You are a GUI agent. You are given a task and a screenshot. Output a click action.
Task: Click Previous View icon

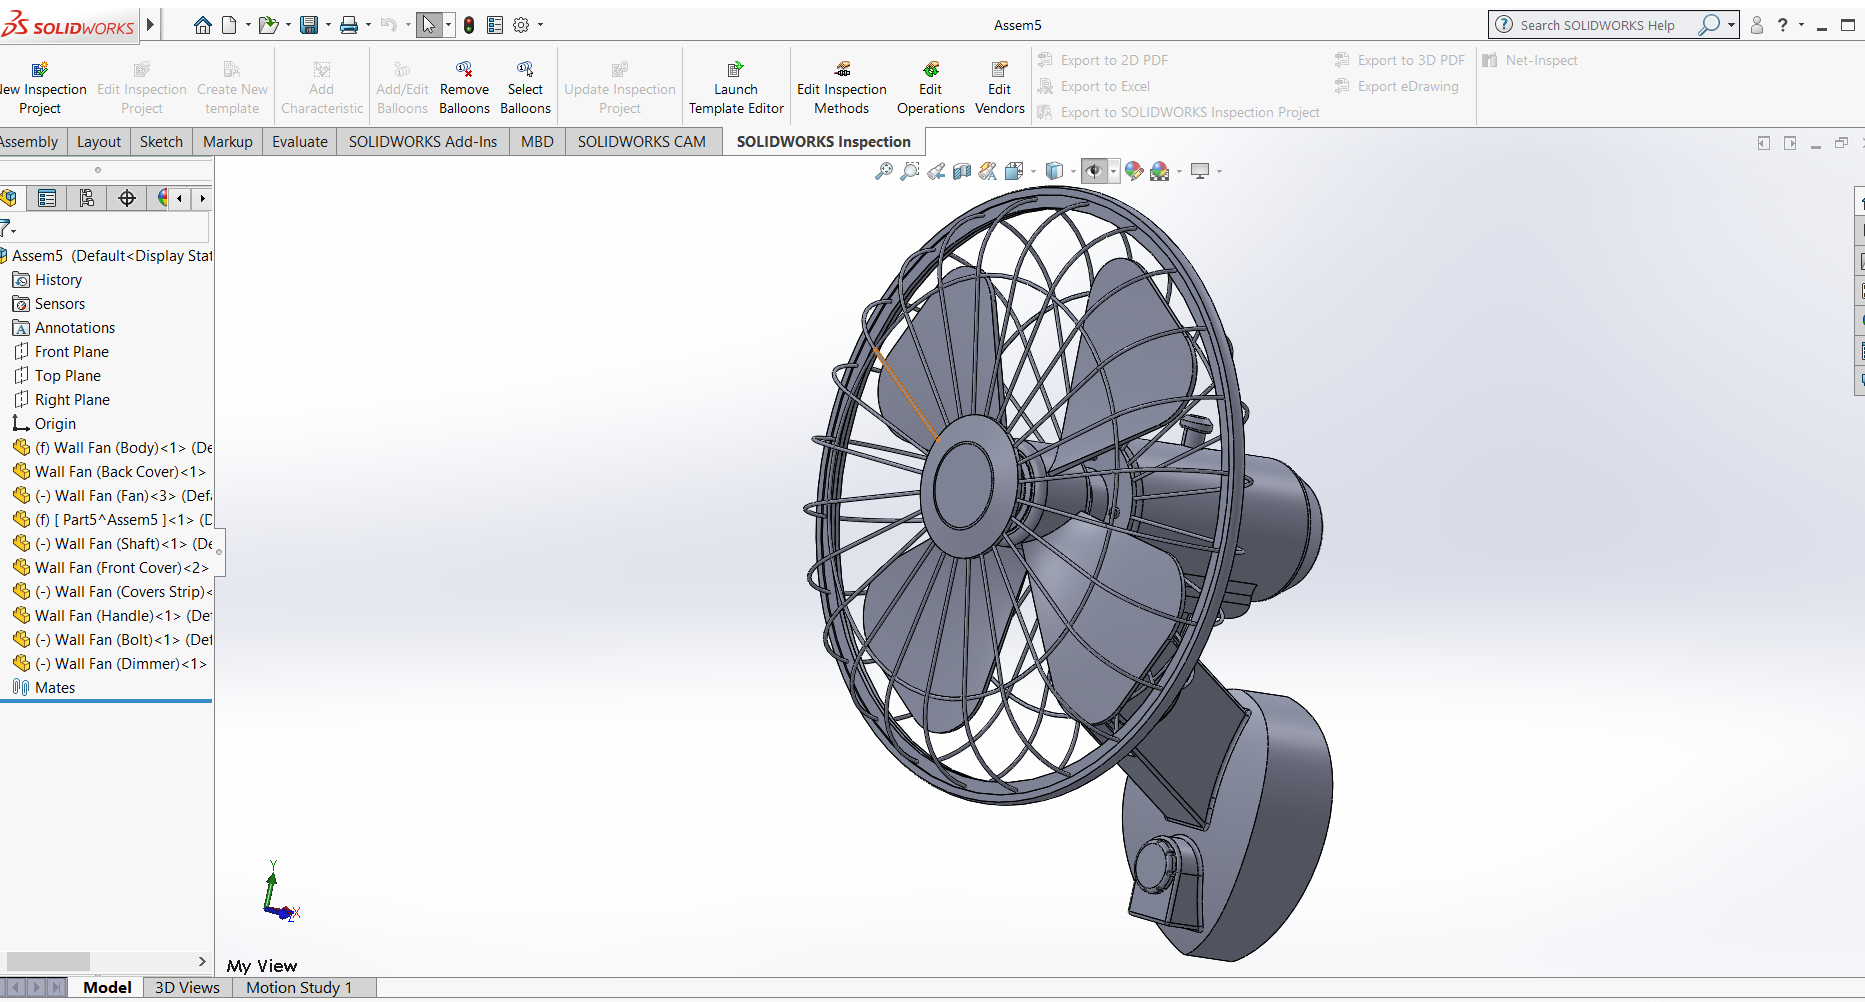936,171
